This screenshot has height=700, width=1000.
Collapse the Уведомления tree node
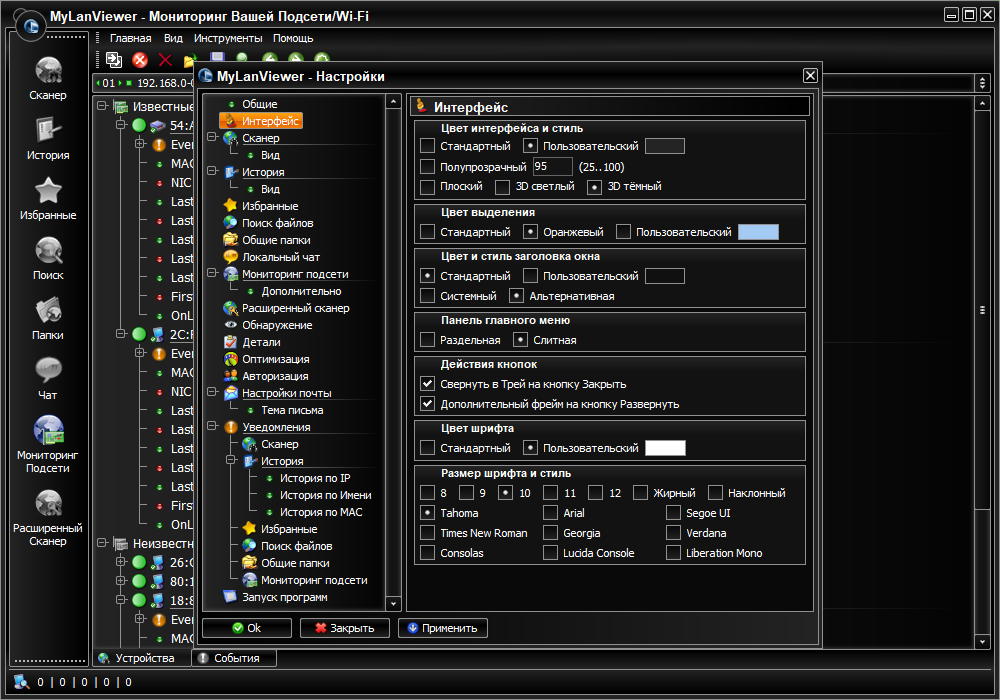click(212, 427)
